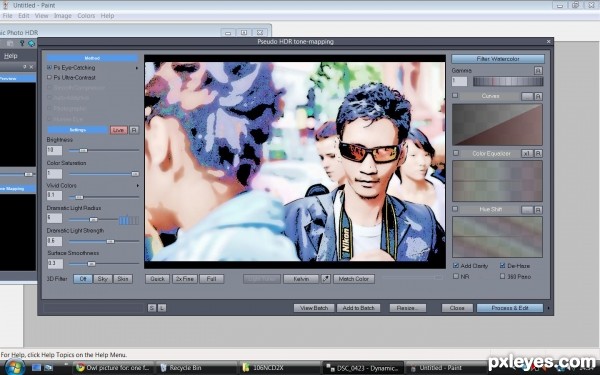
Task: Click the pin icon of the side panel header
Action: pos(24,67)
